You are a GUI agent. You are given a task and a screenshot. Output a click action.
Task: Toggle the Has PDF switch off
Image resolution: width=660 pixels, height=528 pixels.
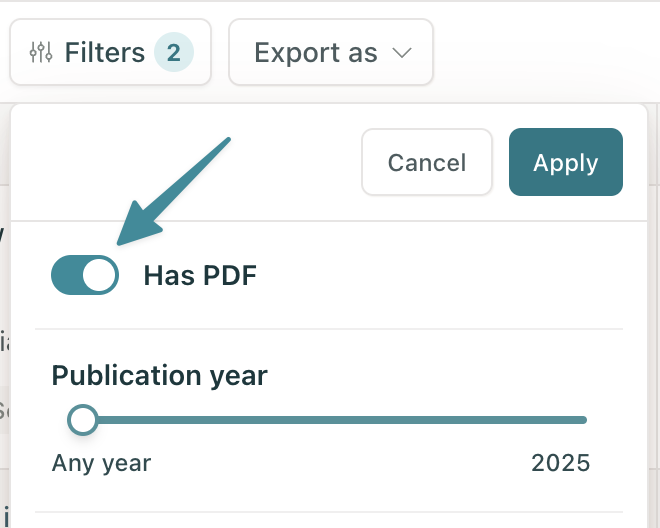85,275
